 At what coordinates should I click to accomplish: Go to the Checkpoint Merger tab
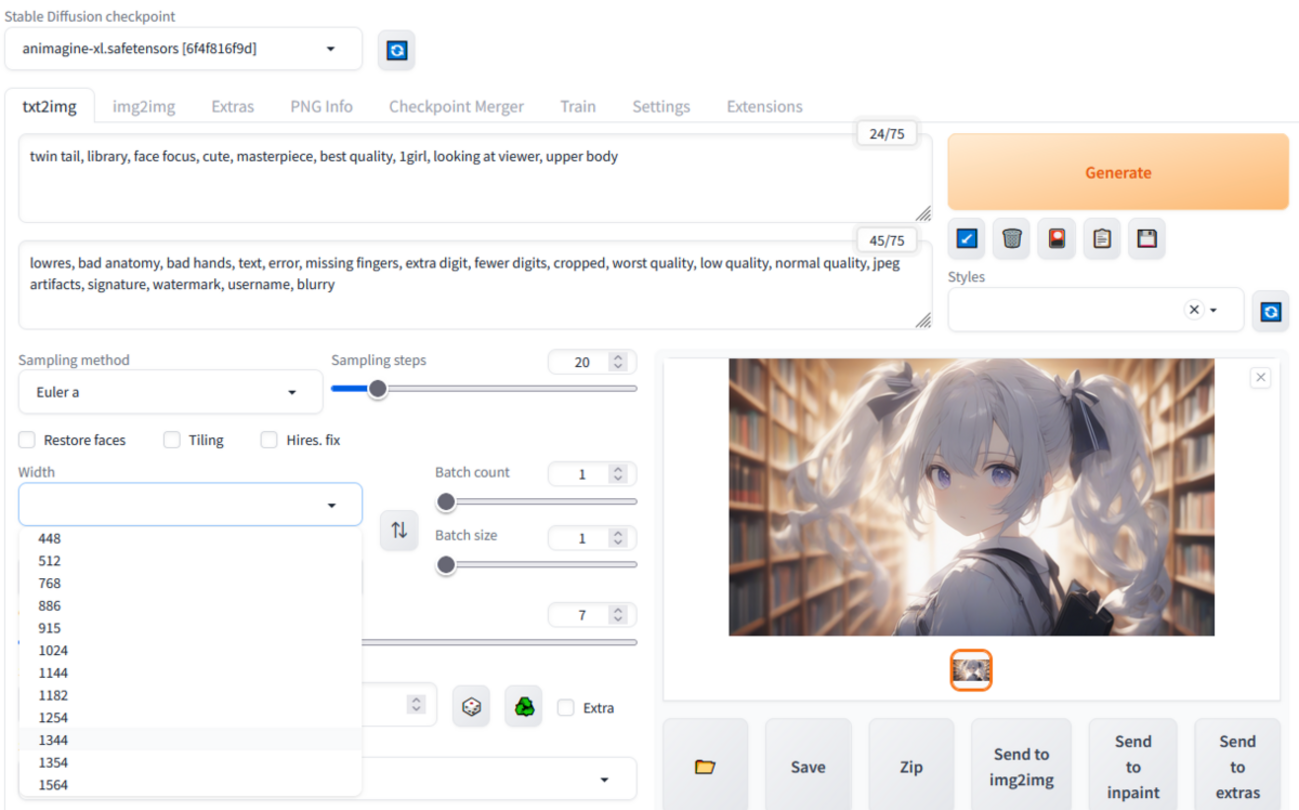point(456,106)
